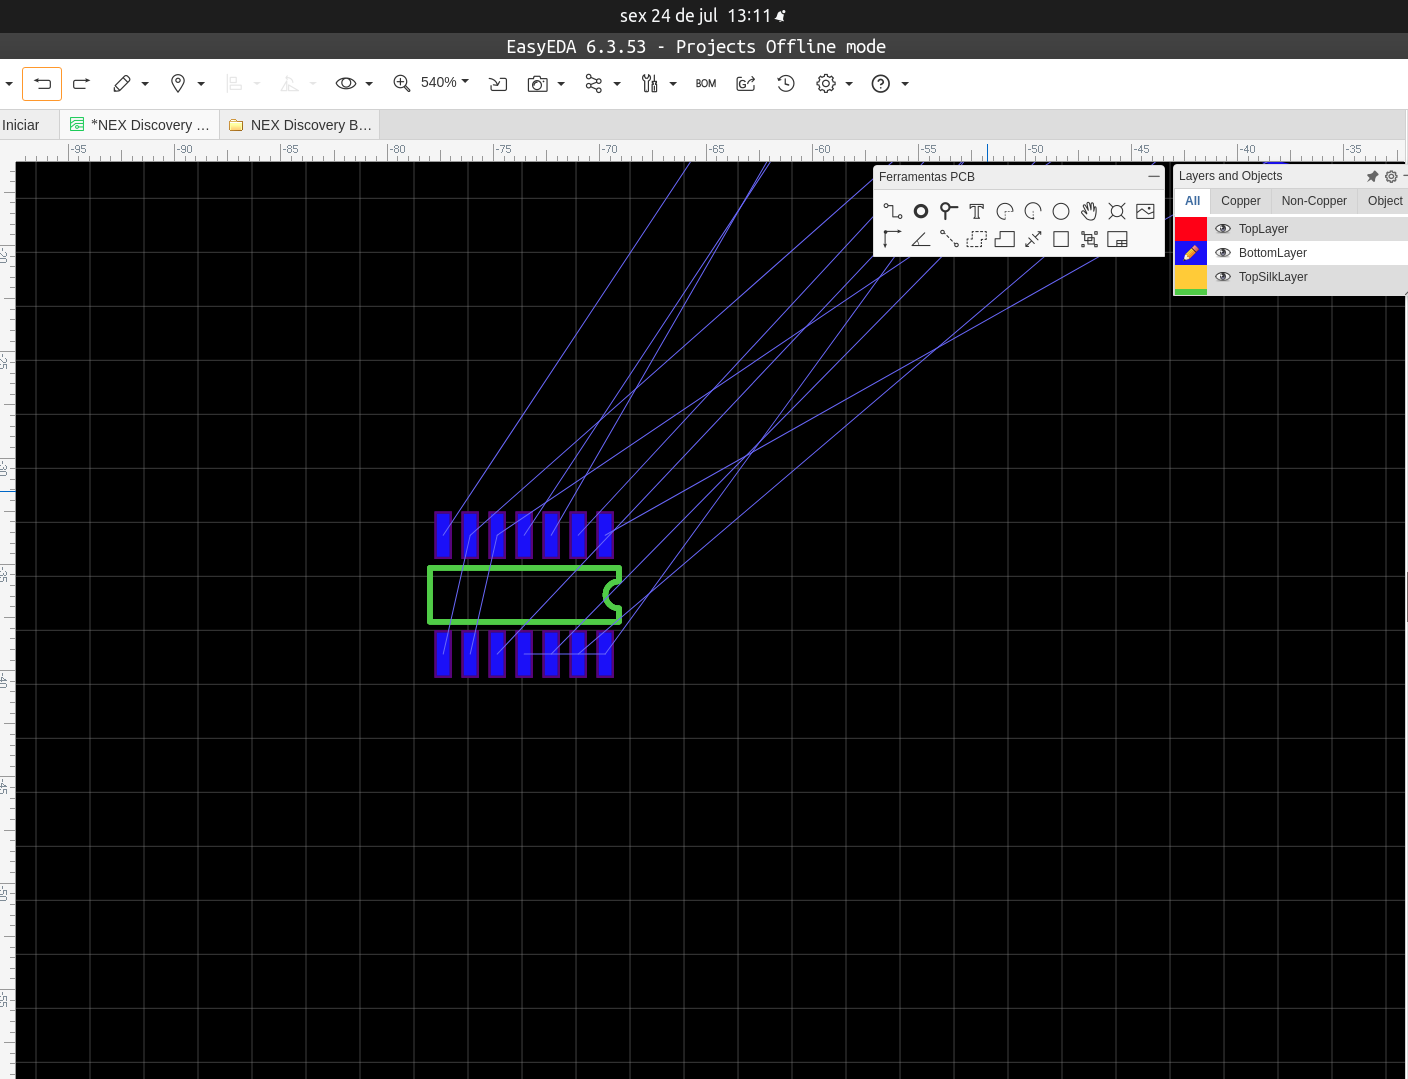Switch to the NEX Discovery B… project tab
The height and width of the screenshot is (1079, 1408).
pyautogui.click(x=300, y=125)
